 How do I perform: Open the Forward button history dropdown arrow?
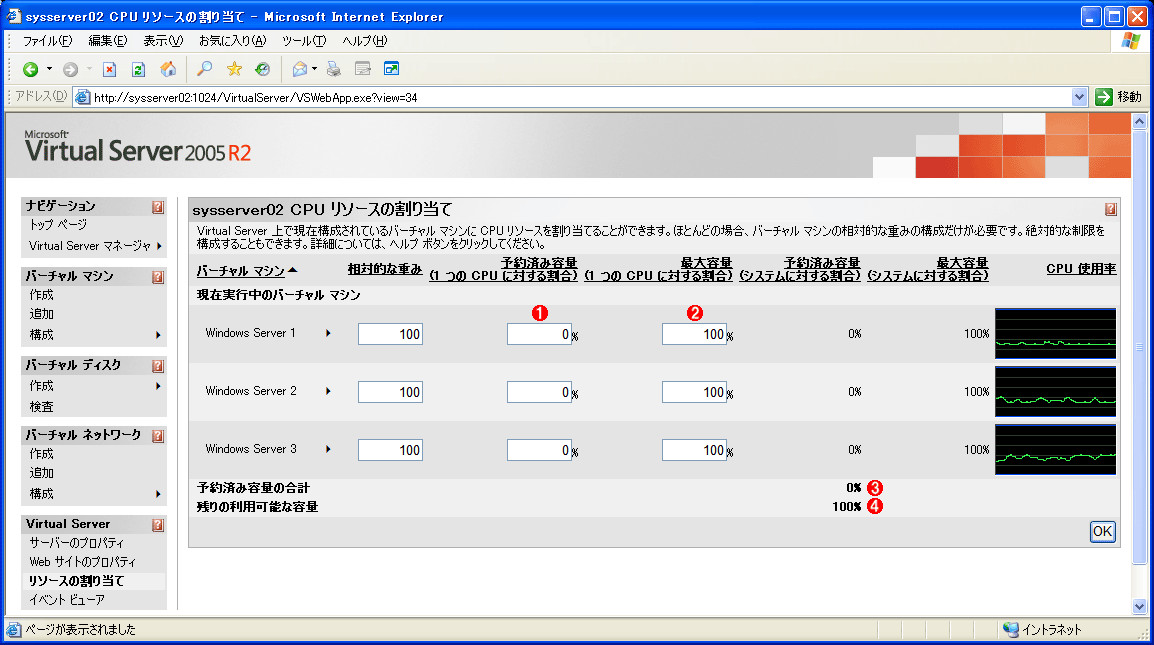(x=89, y=69)
